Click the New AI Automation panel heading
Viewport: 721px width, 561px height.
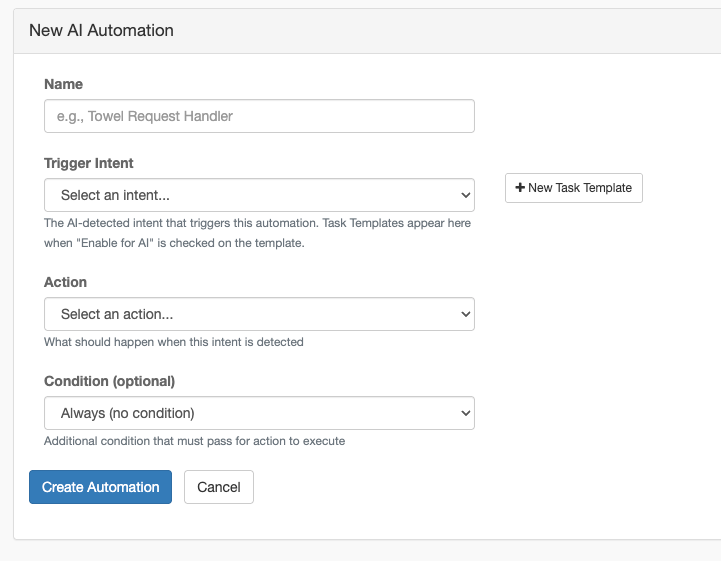(x=101, y=30)
